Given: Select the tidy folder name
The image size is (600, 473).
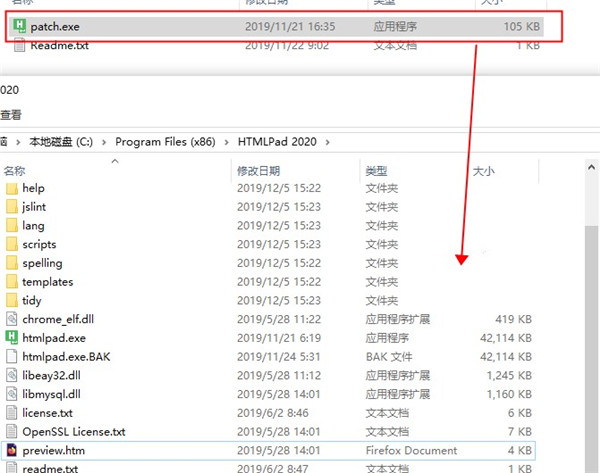Looking at the screenshot, I should tap(32, 301).
